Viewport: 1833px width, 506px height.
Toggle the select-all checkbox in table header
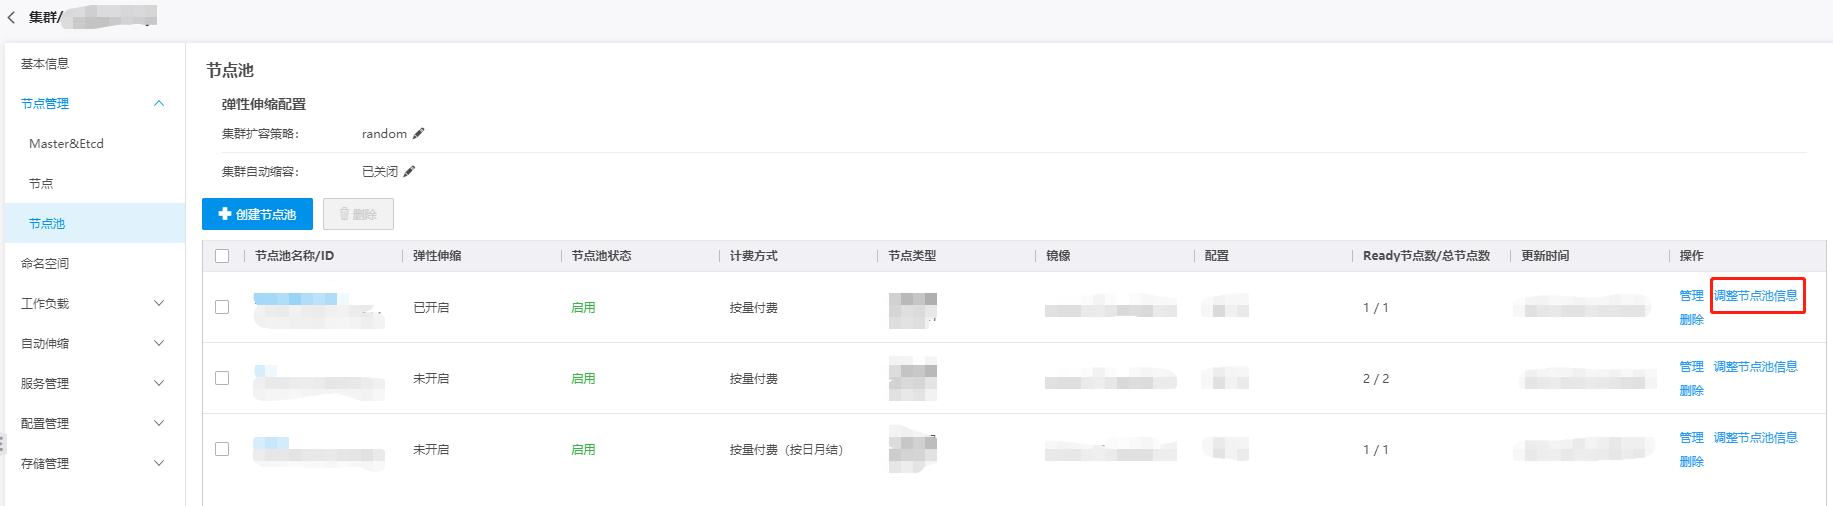[222, 256]
